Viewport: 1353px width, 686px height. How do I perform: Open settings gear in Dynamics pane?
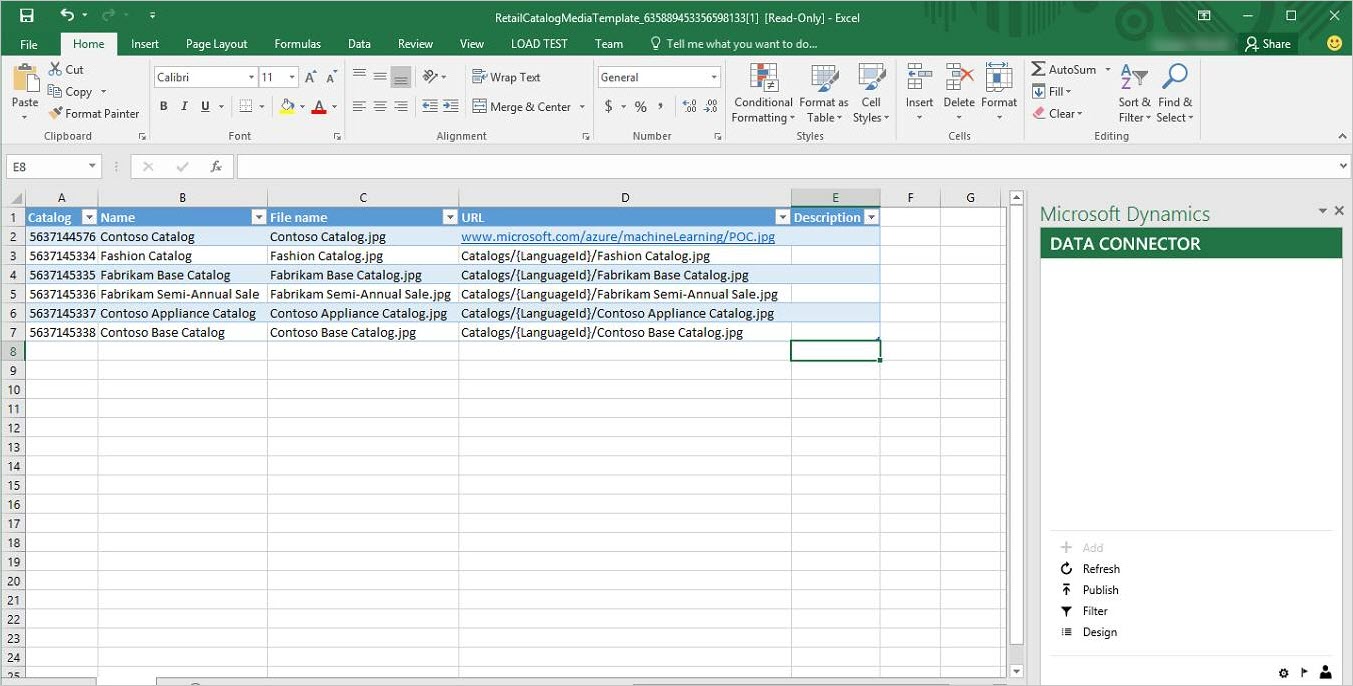(1283, 672)
